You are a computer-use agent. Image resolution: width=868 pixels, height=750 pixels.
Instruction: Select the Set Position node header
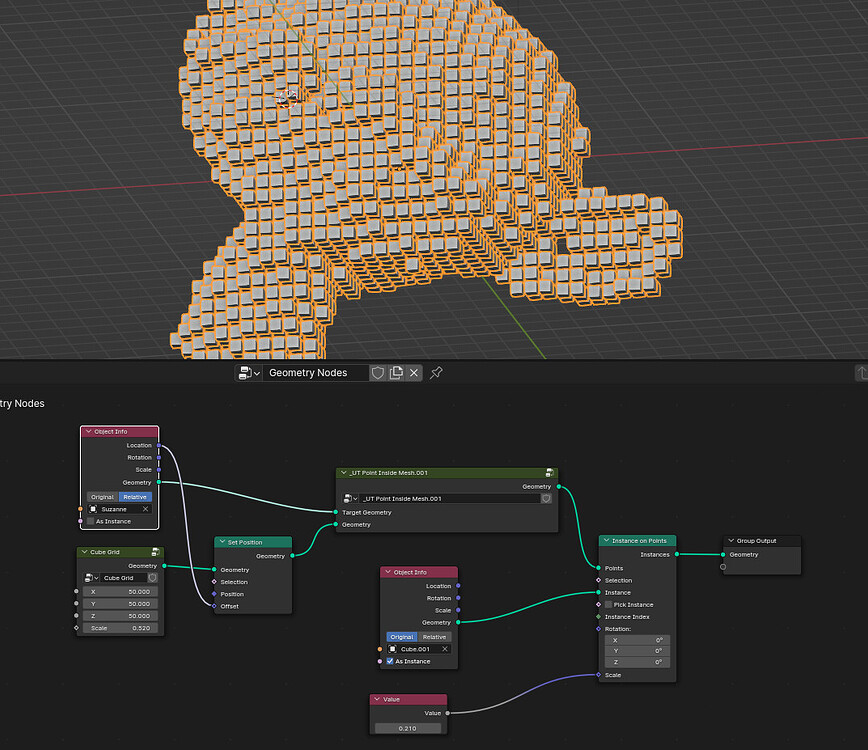coord(253,542)
